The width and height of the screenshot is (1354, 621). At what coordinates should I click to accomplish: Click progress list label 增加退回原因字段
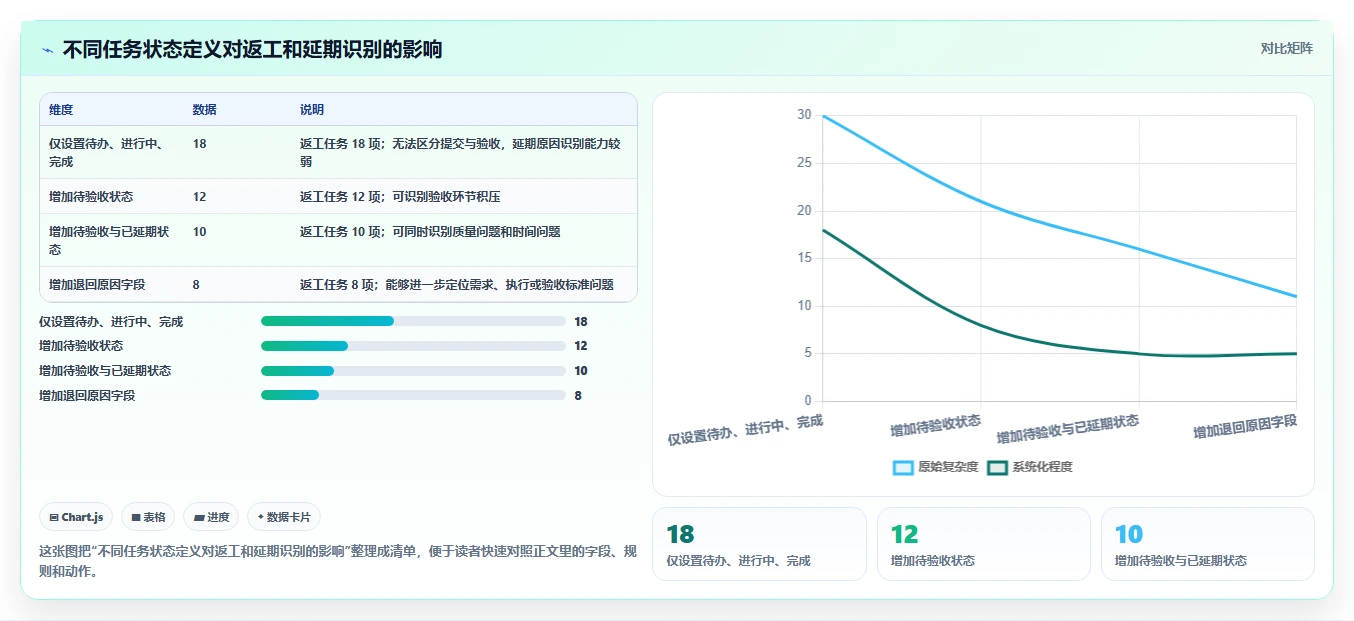click(x=87, y=396)
